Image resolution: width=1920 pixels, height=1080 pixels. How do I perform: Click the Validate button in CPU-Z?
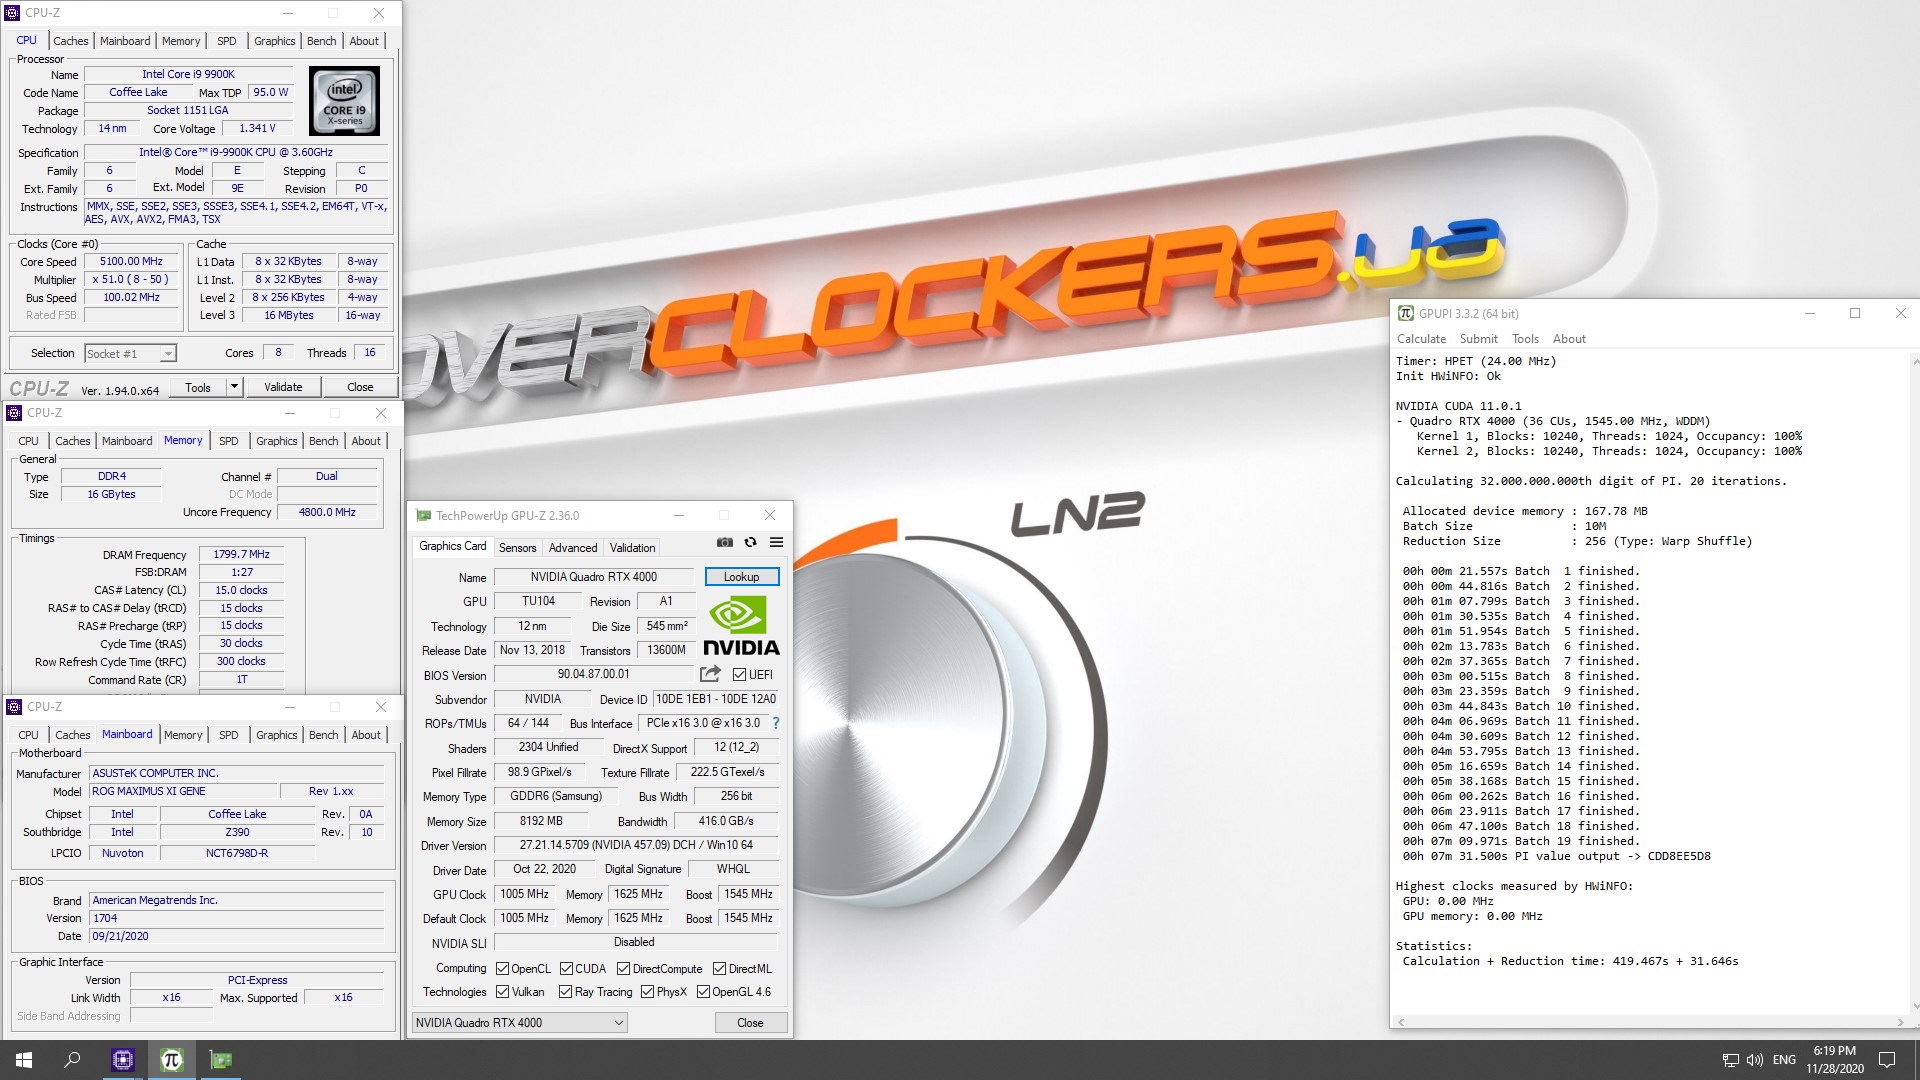[x=283, y=387]
